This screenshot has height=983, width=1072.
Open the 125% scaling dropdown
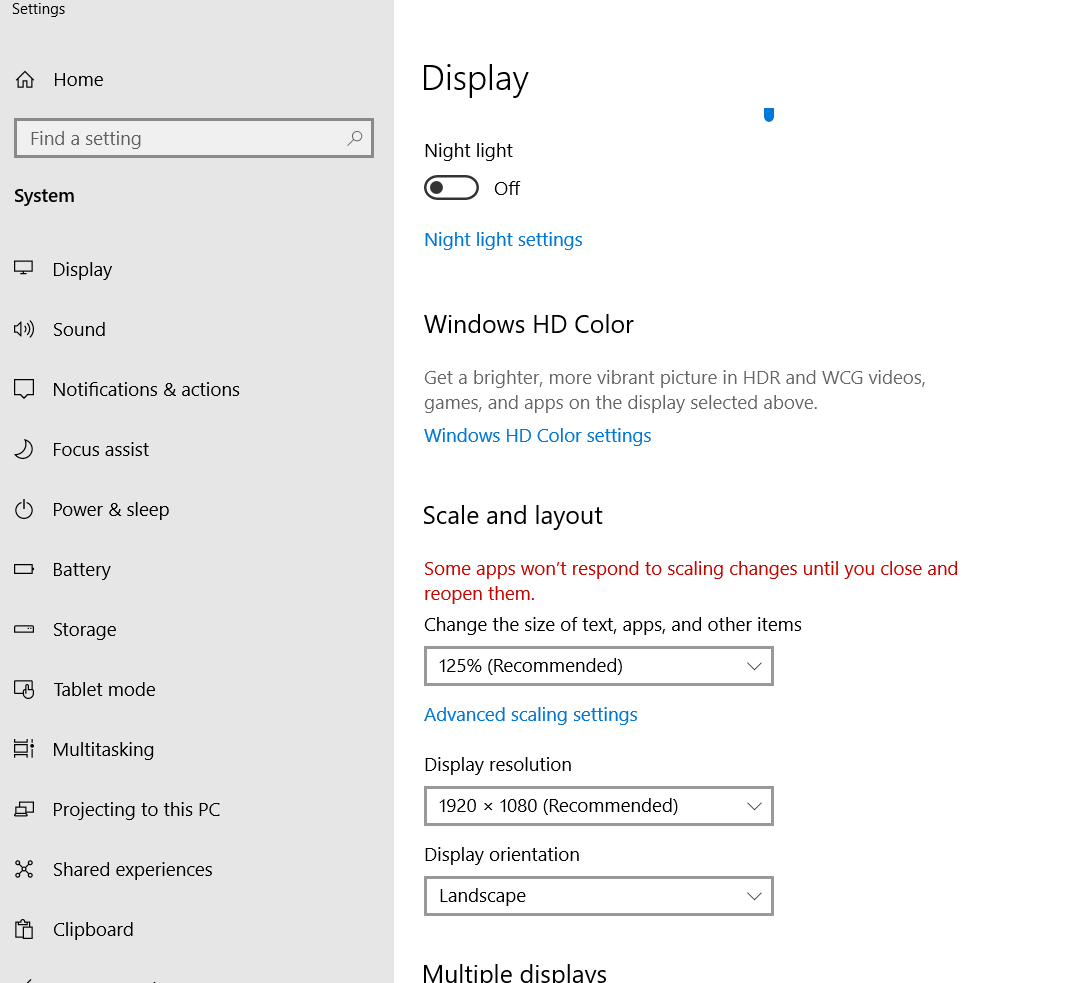click(x=598, y=666)
